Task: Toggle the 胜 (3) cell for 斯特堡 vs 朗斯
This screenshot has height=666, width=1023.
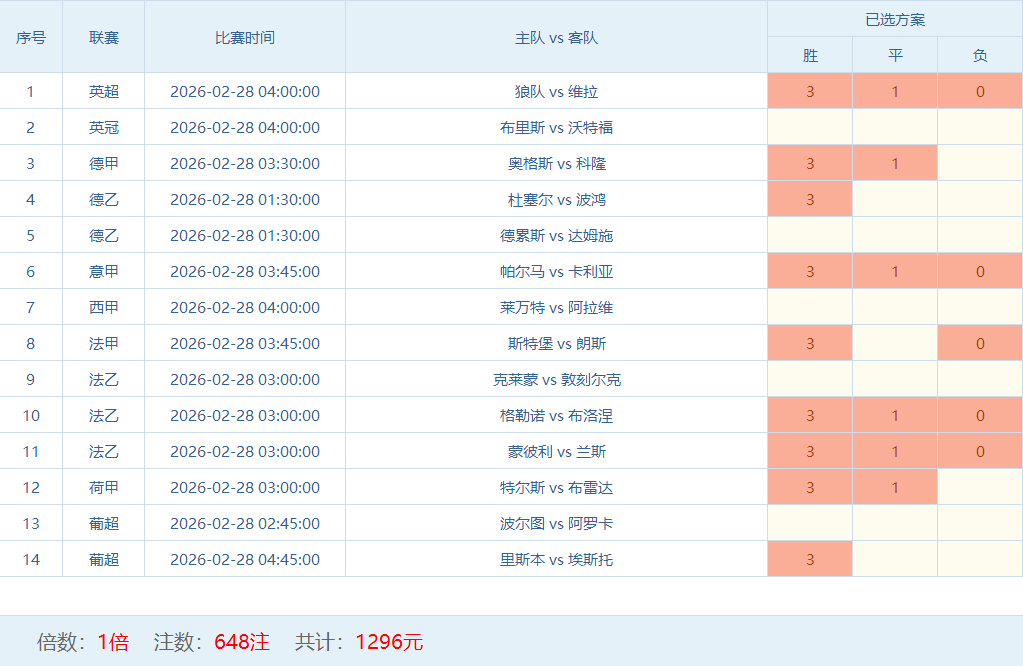Action: pos(810,343)
